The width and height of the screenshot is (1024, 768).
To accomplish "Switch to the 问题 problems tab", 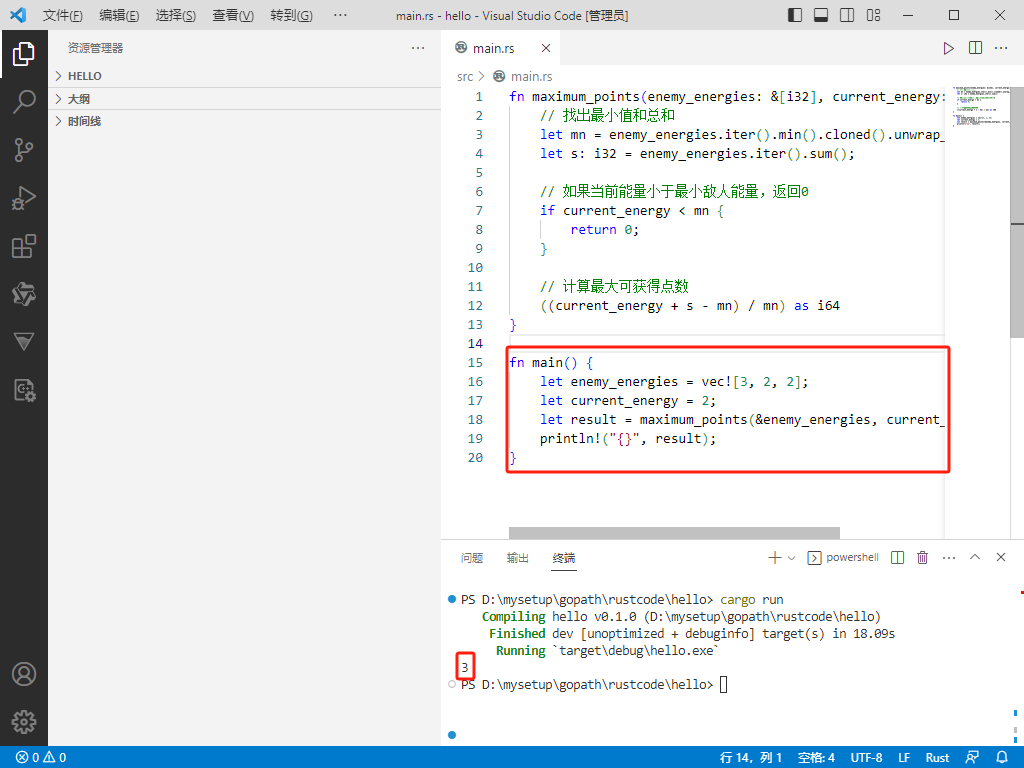I will (x=472, y=558).
